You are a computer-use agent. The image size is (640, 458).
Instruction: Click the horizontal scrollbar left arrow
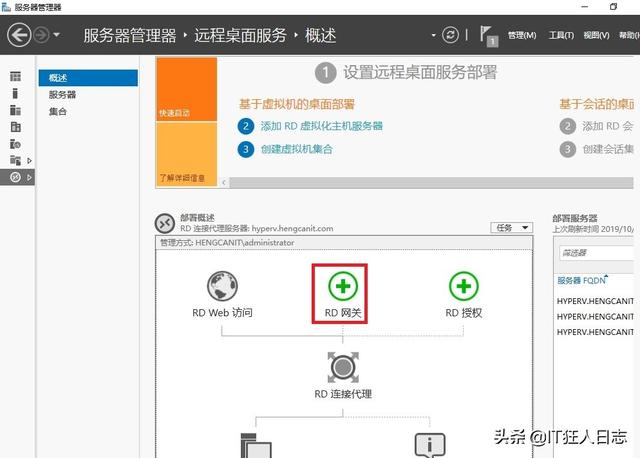pyautogui.click(x=224, y=182)
